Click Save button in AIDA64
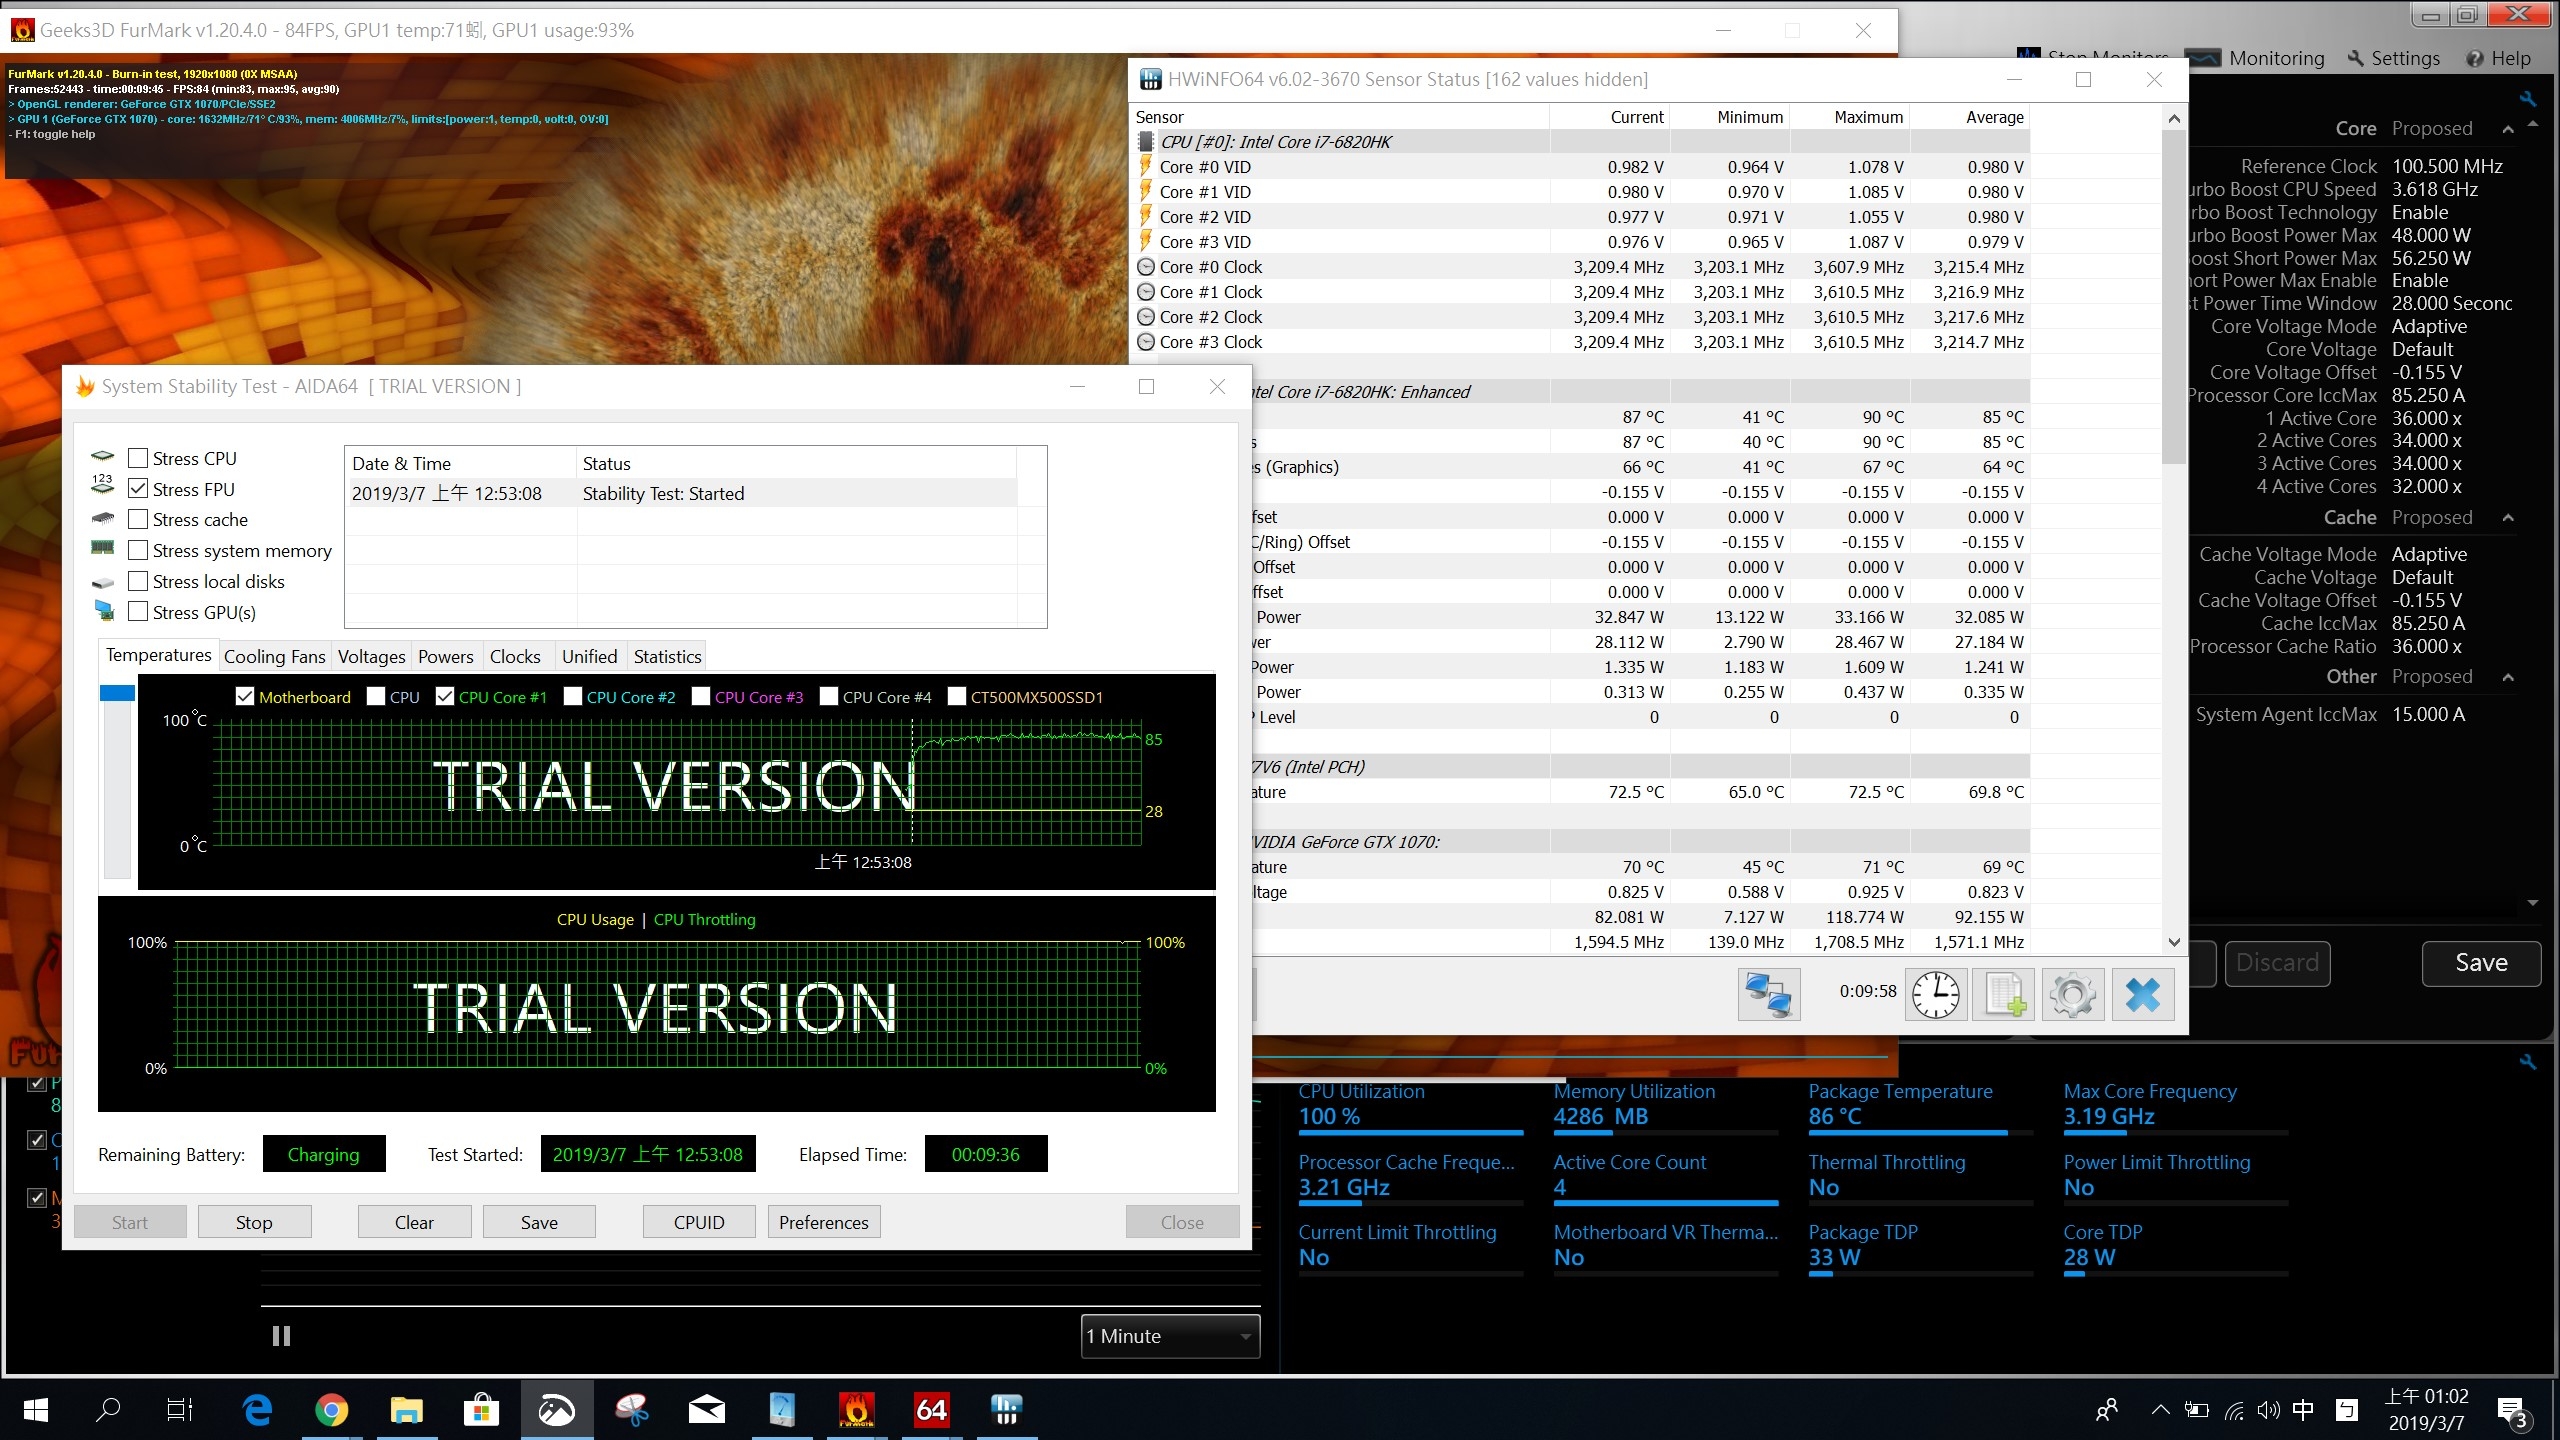 pyautogui.click(x=539, y=1222)
